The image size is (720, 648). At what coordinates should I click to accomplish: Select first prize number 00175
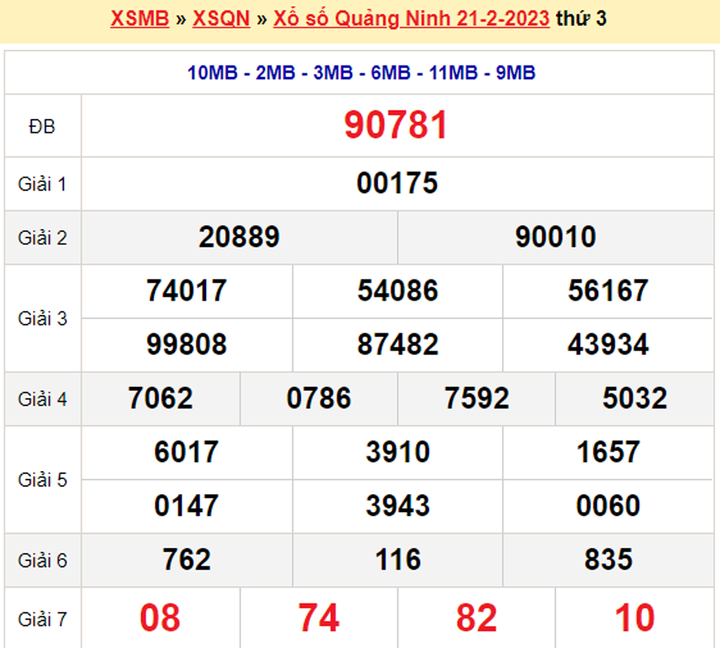pyautogui.click(x=397, y=183)
